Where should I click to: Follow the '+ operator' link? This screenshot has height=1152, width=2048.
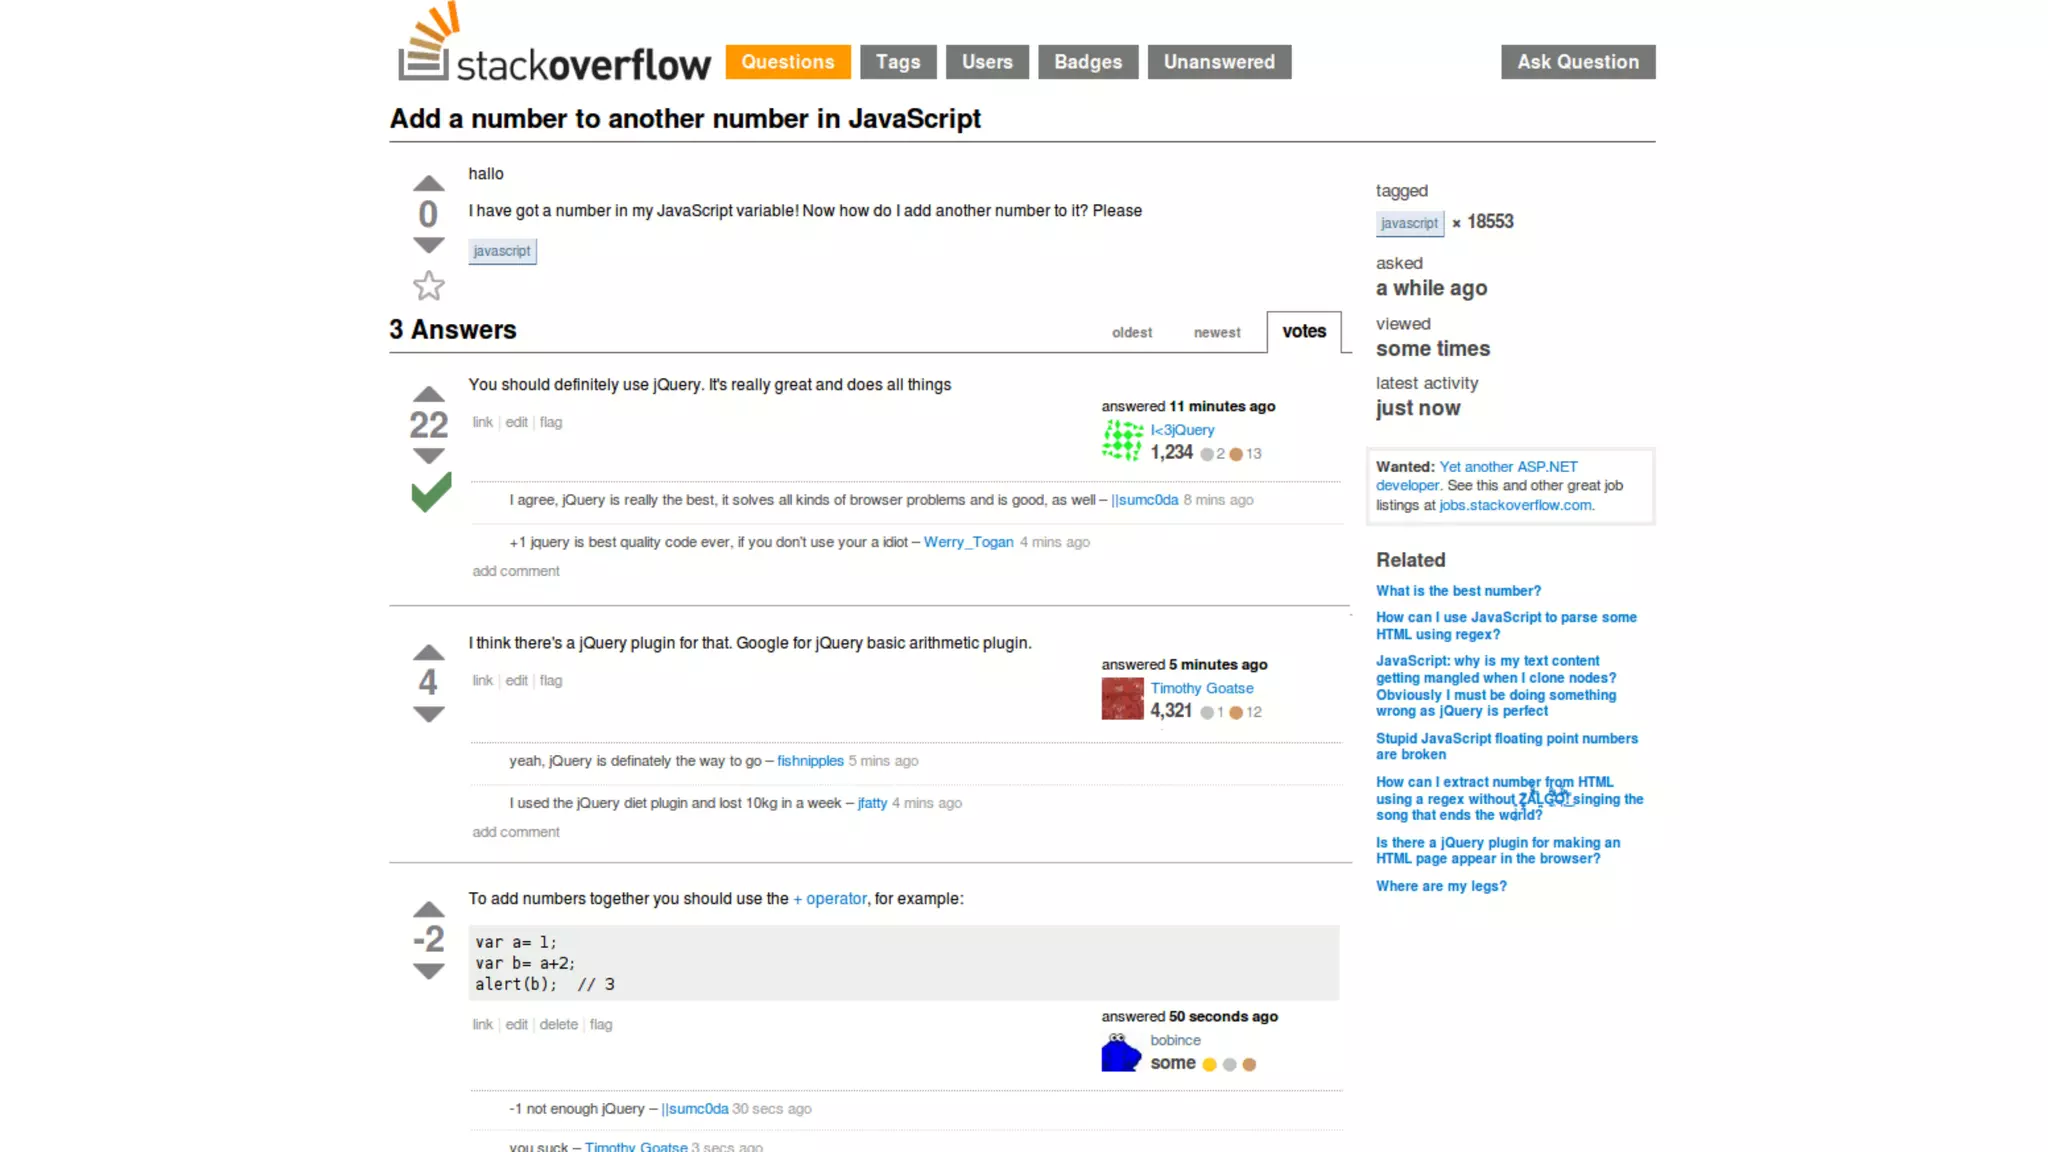coord(830,899)
